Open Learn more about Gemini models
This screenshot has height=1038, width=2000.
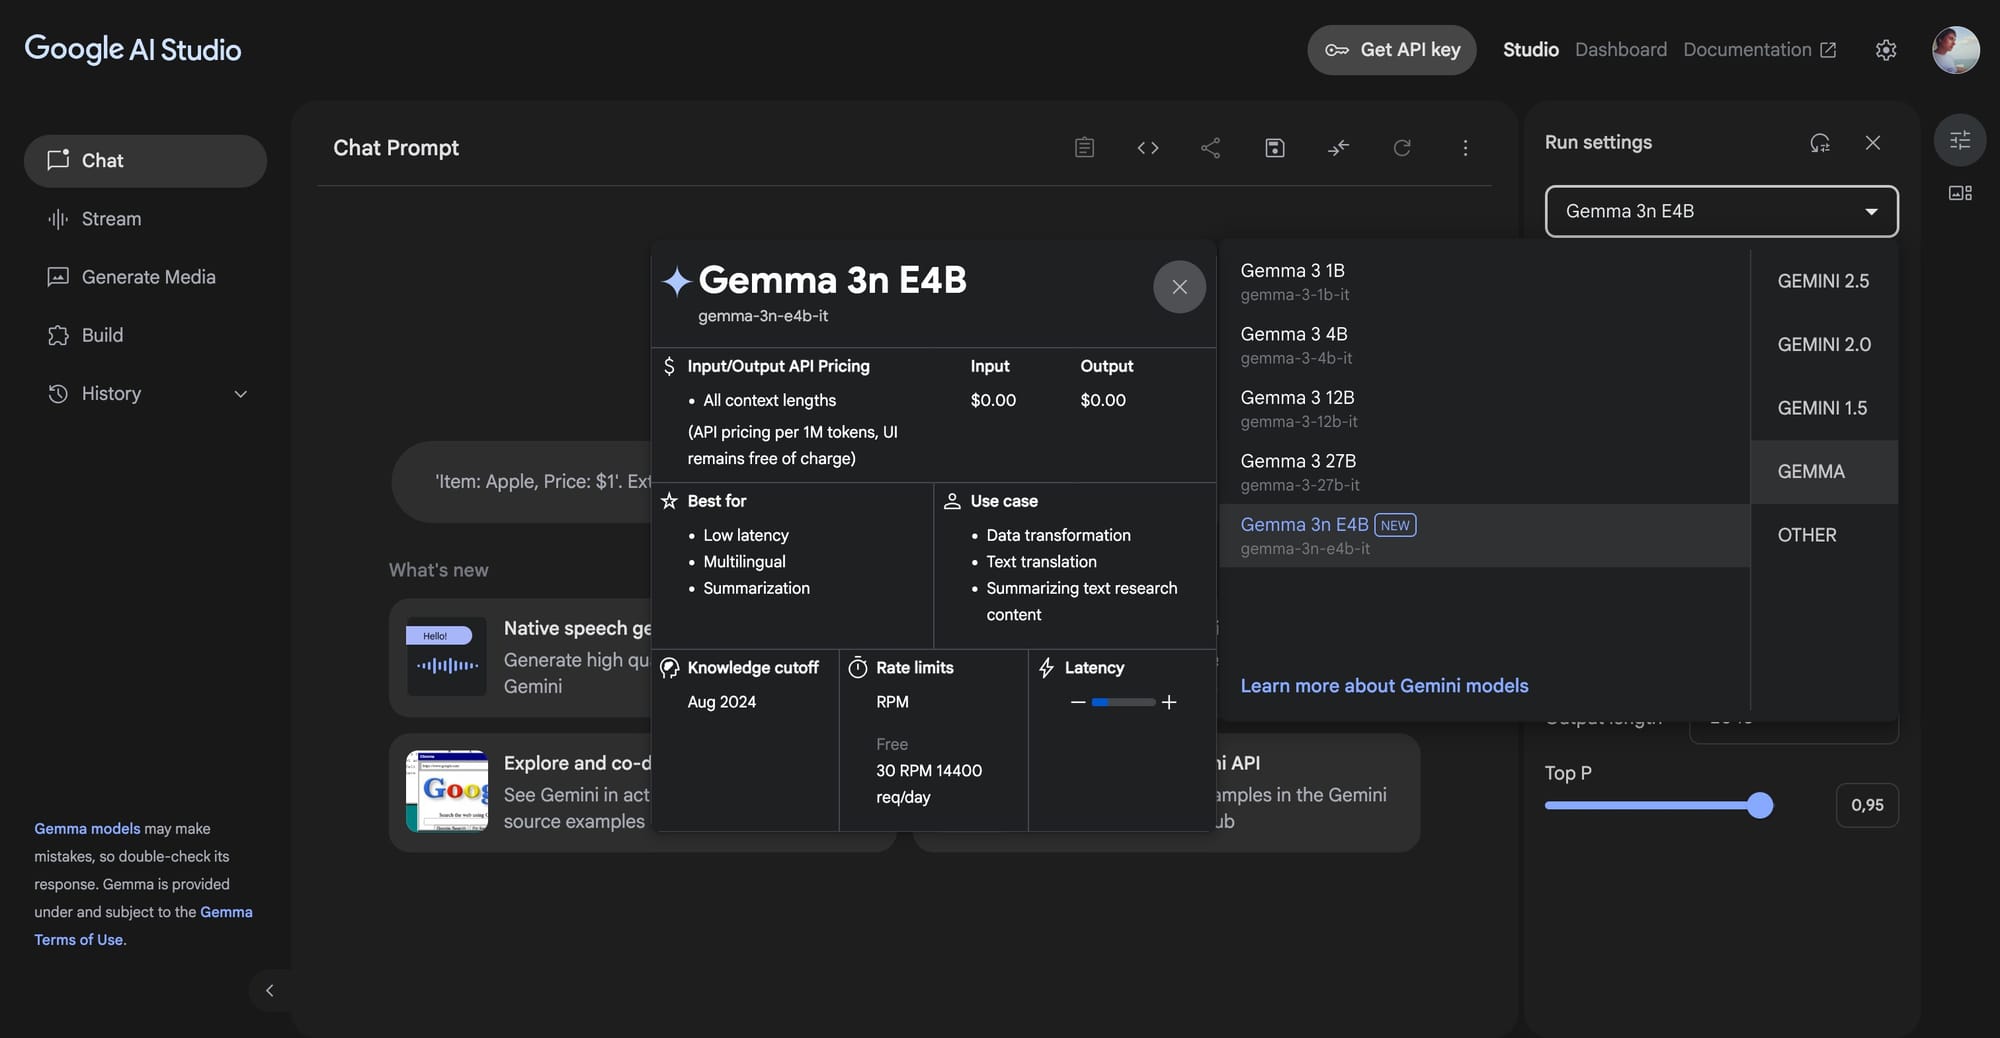[x=1384, y=686]
